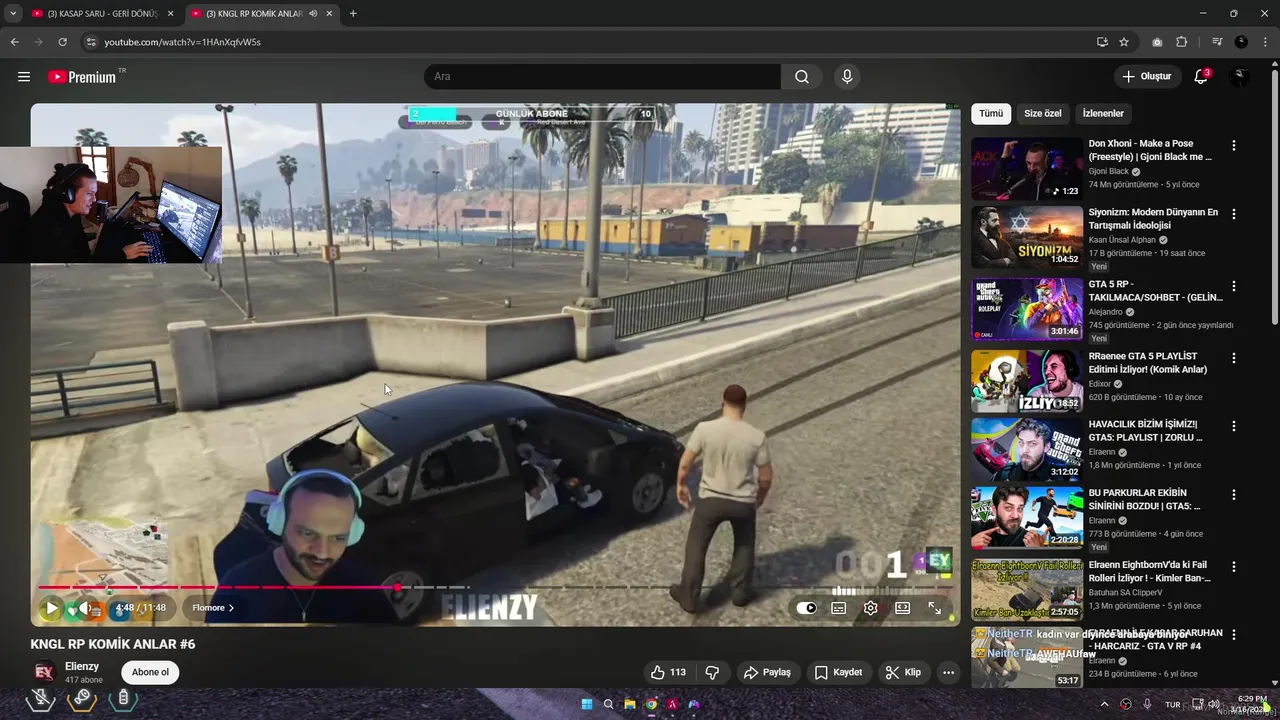Open the Elienzy channel name link
Image resolution: width=1280 pixels, height=720 pixels.
tap(82, 666)
